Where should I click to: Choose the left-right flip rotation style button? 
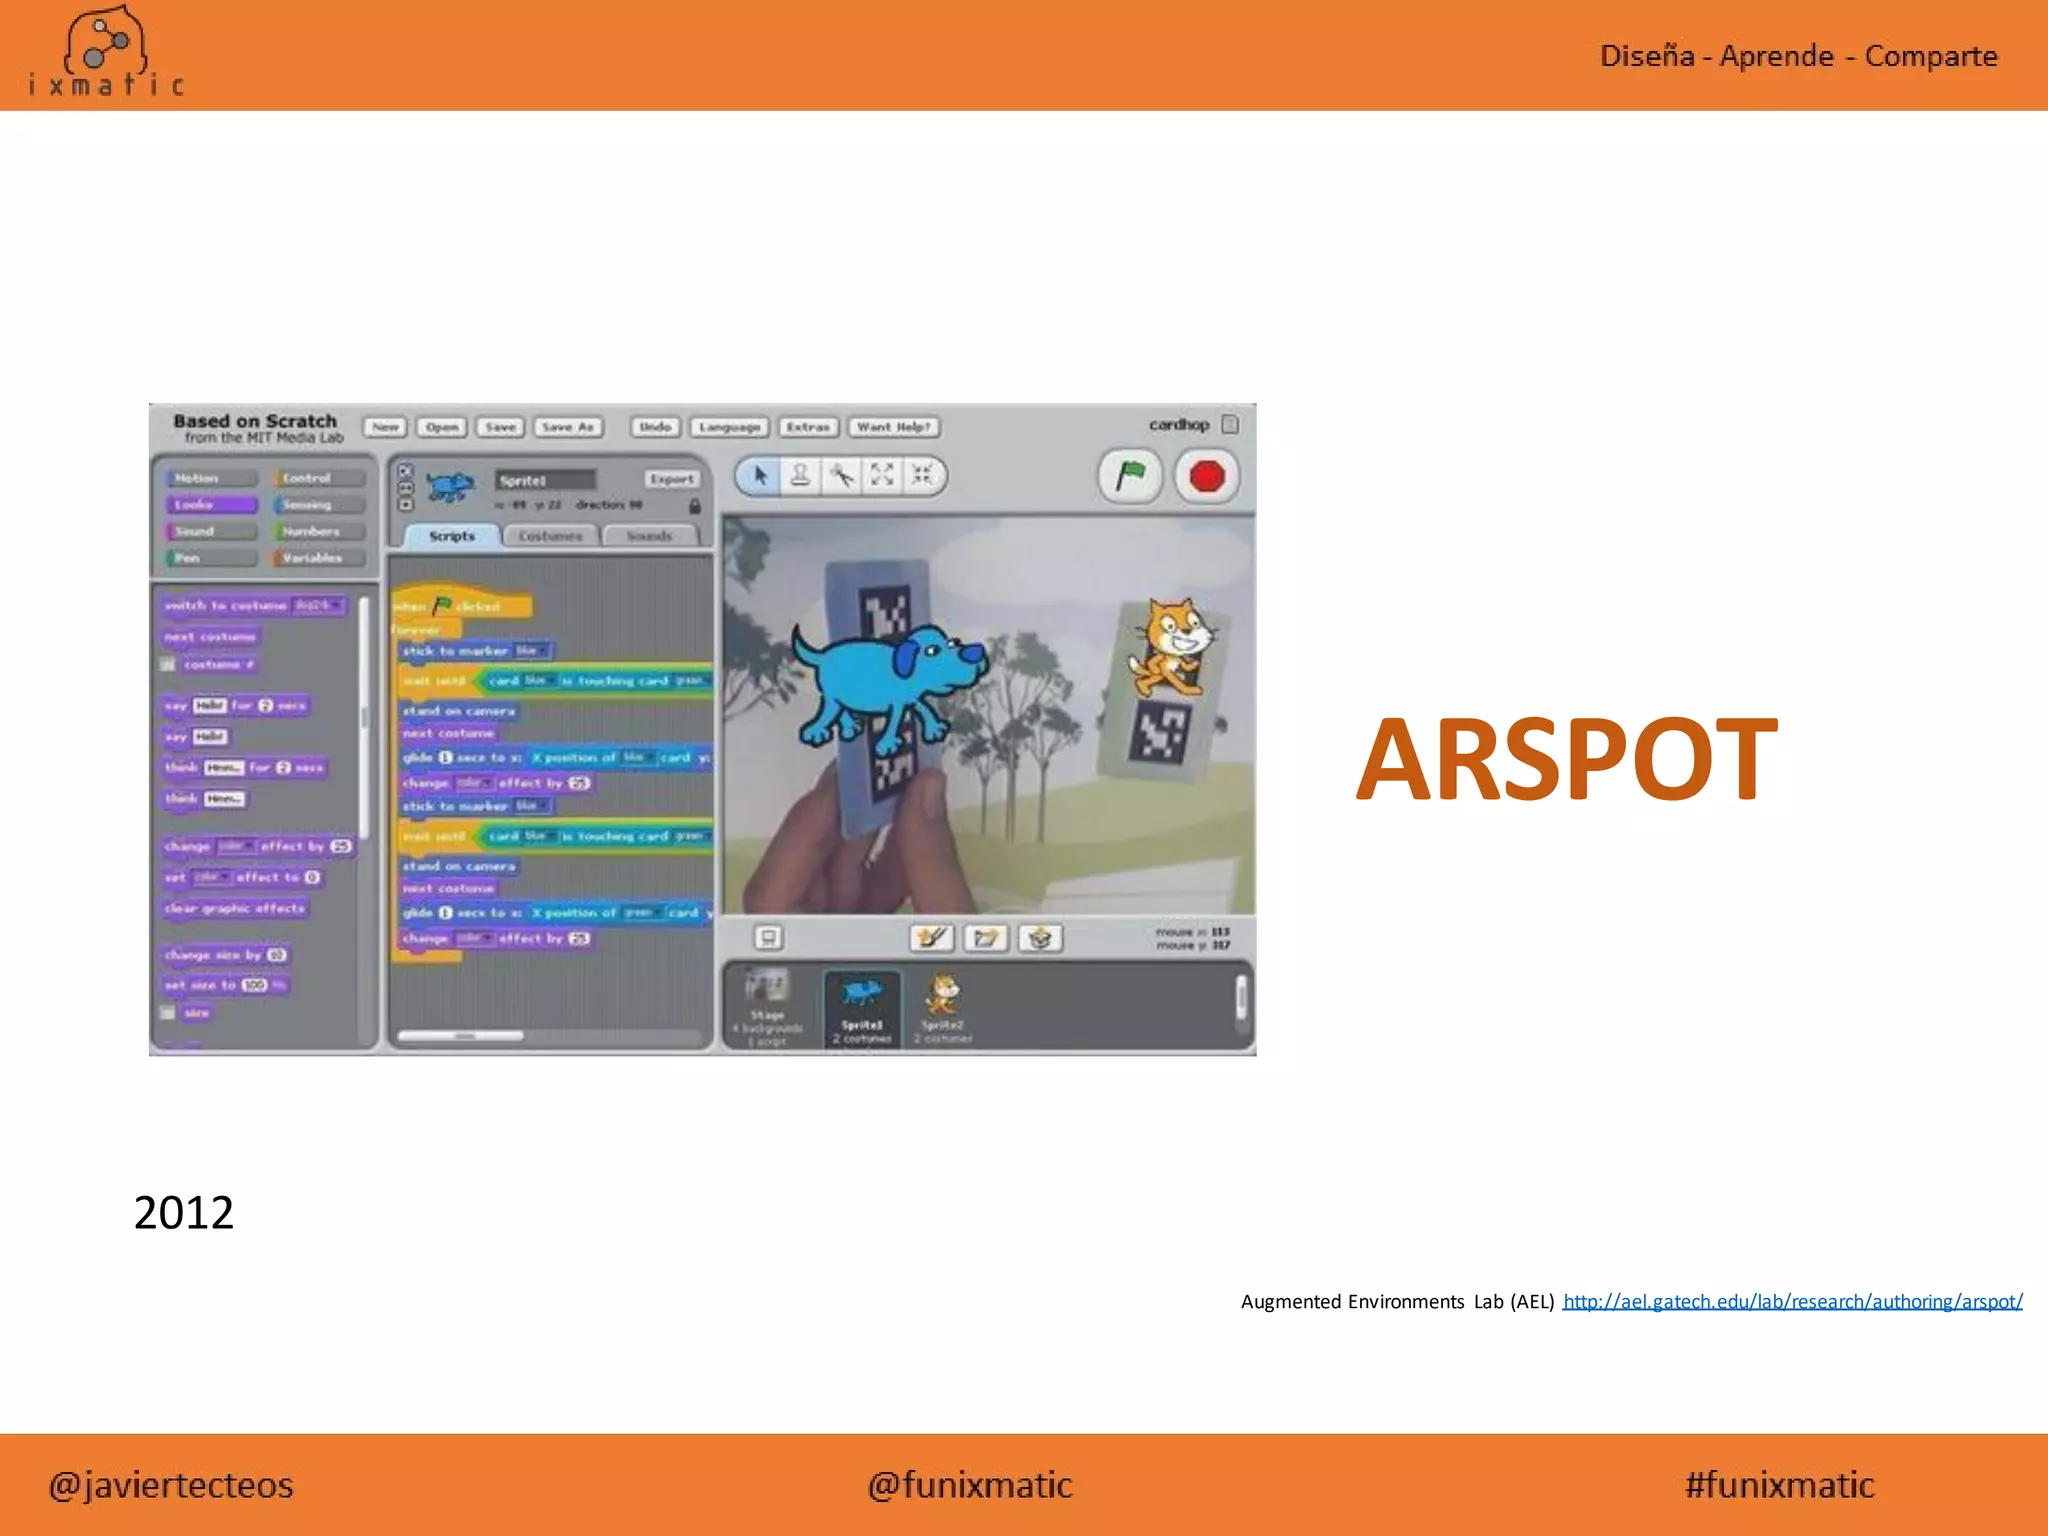[406, 488]
